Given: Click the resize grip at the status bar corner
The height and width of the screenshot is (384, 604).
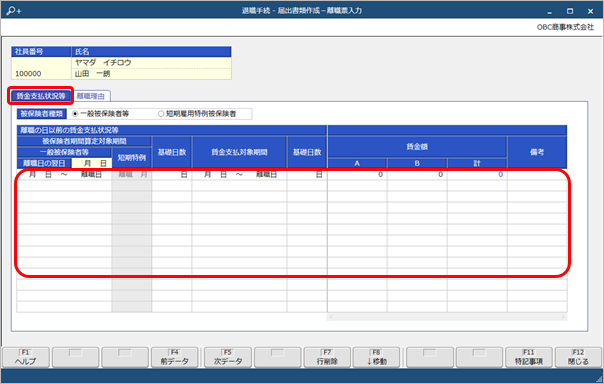Looking at the screenshot, I should 599,379.
